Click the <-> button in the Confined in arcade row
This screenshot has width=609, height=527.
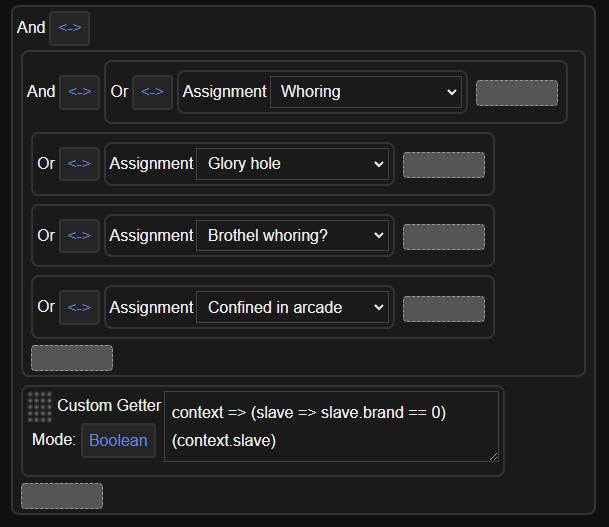pos(79,308)
